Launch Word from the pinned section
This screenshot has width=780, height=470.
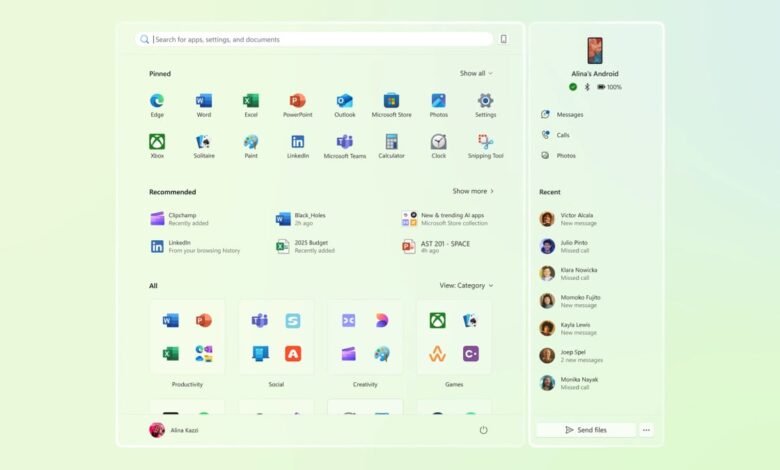(x=203, y=104)
